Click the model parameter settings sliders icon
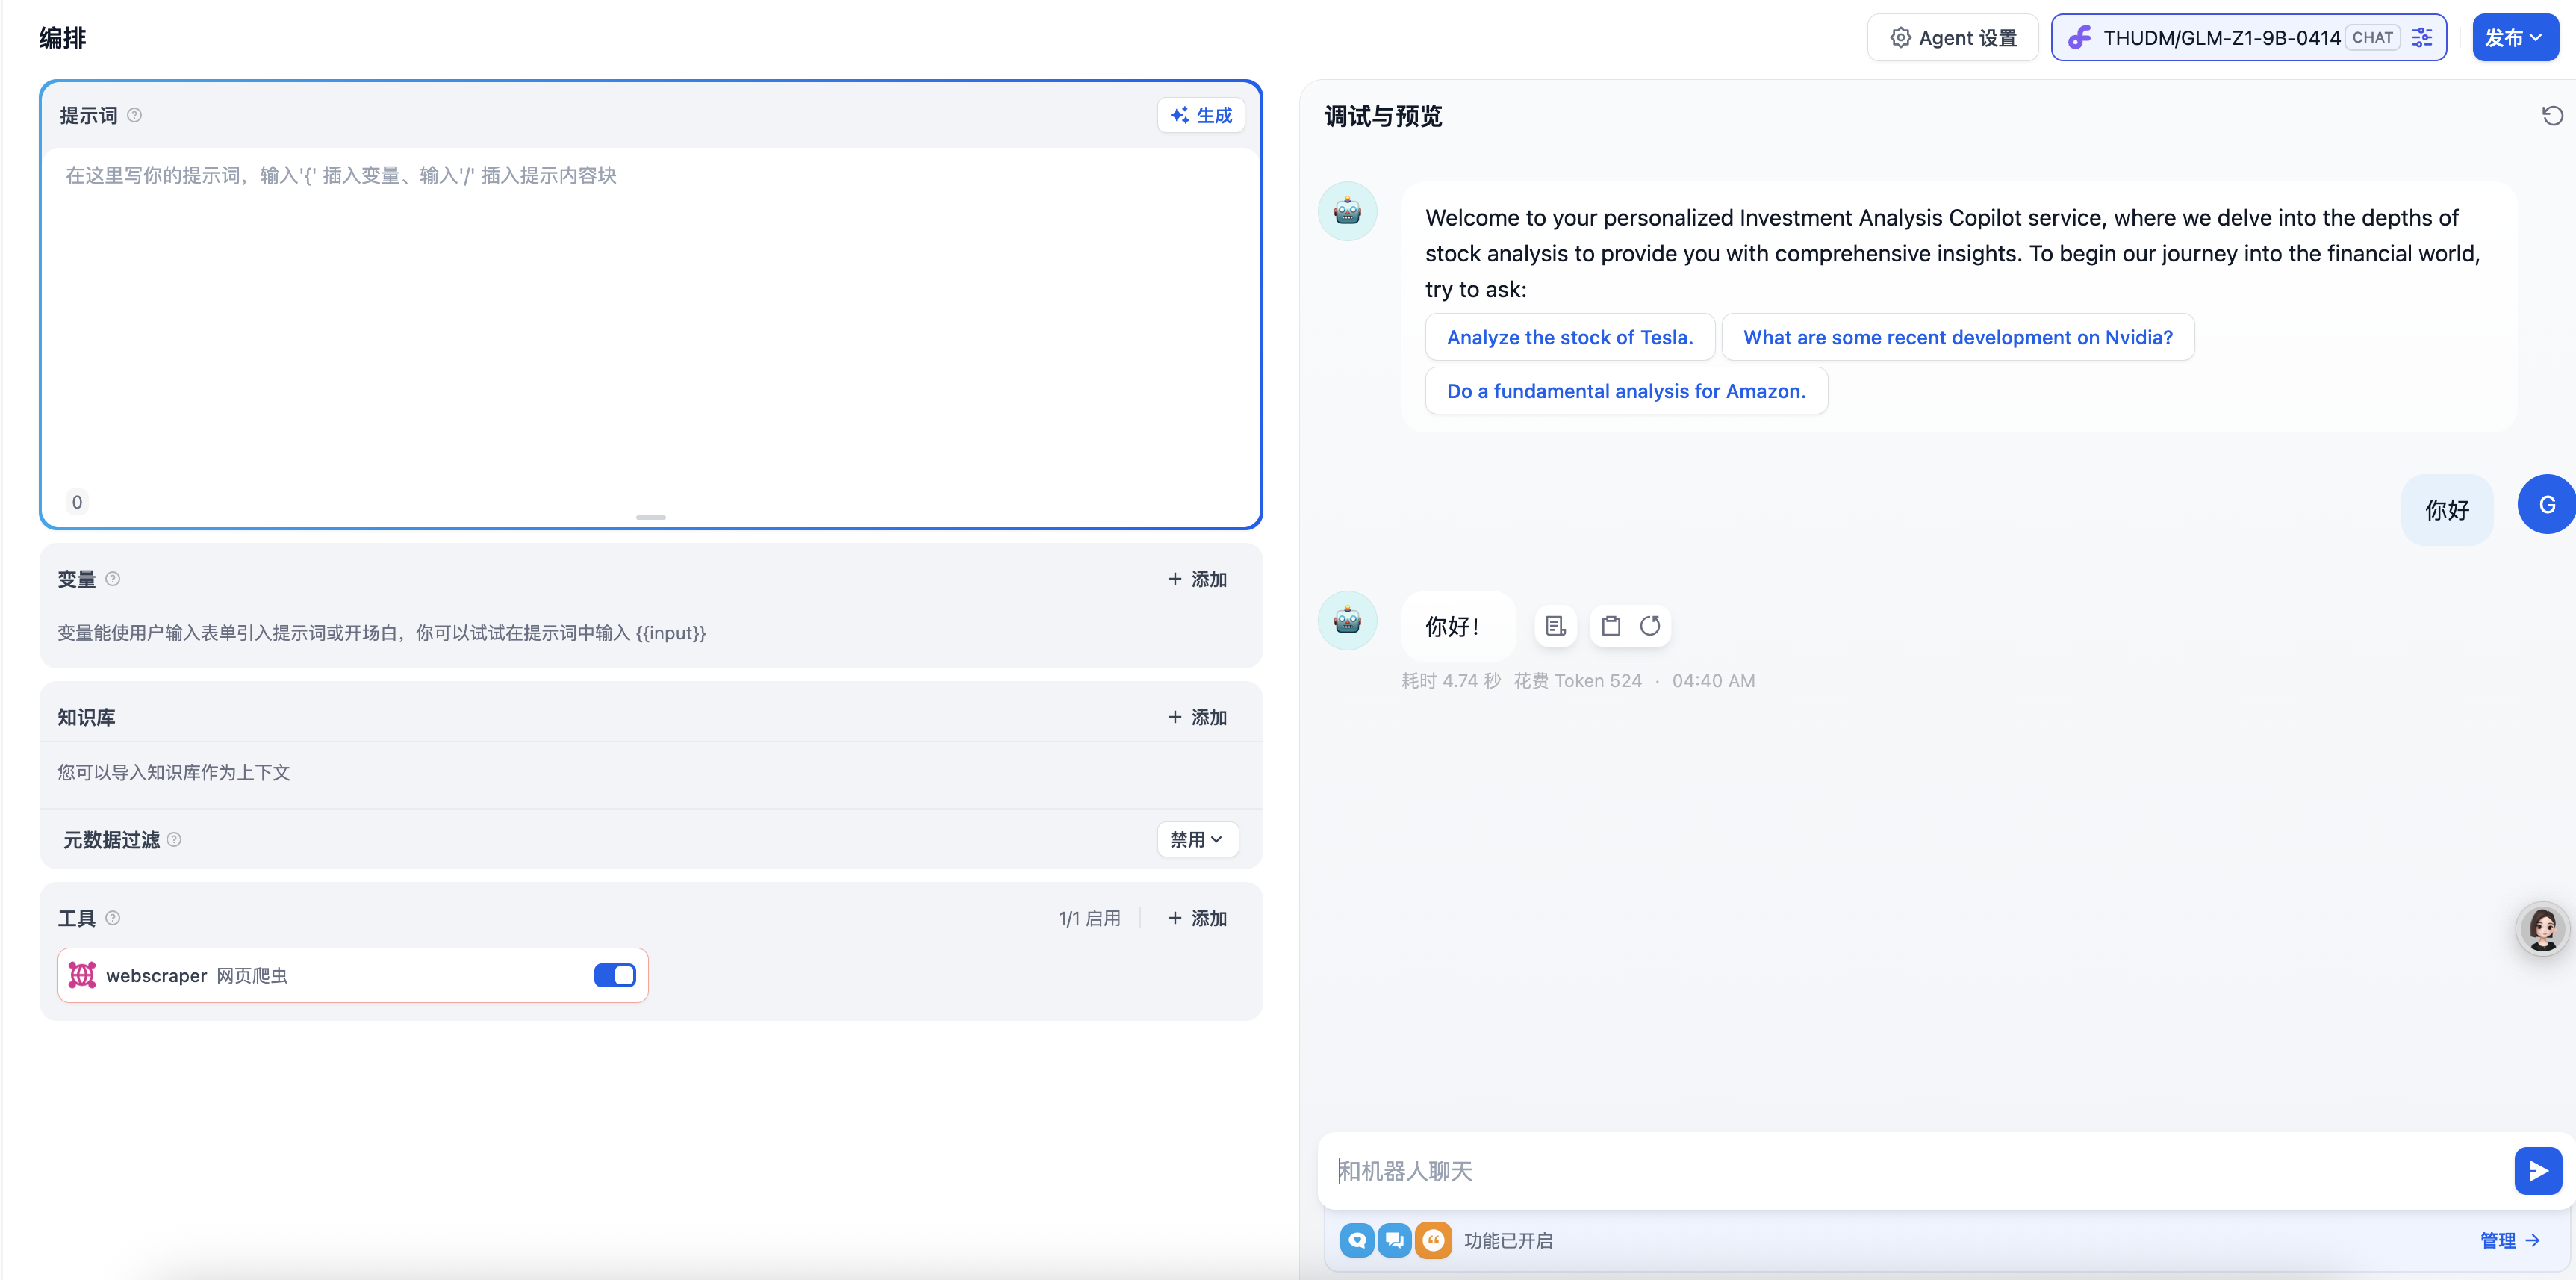The image size is (2576, 1280). (2421, 38)
